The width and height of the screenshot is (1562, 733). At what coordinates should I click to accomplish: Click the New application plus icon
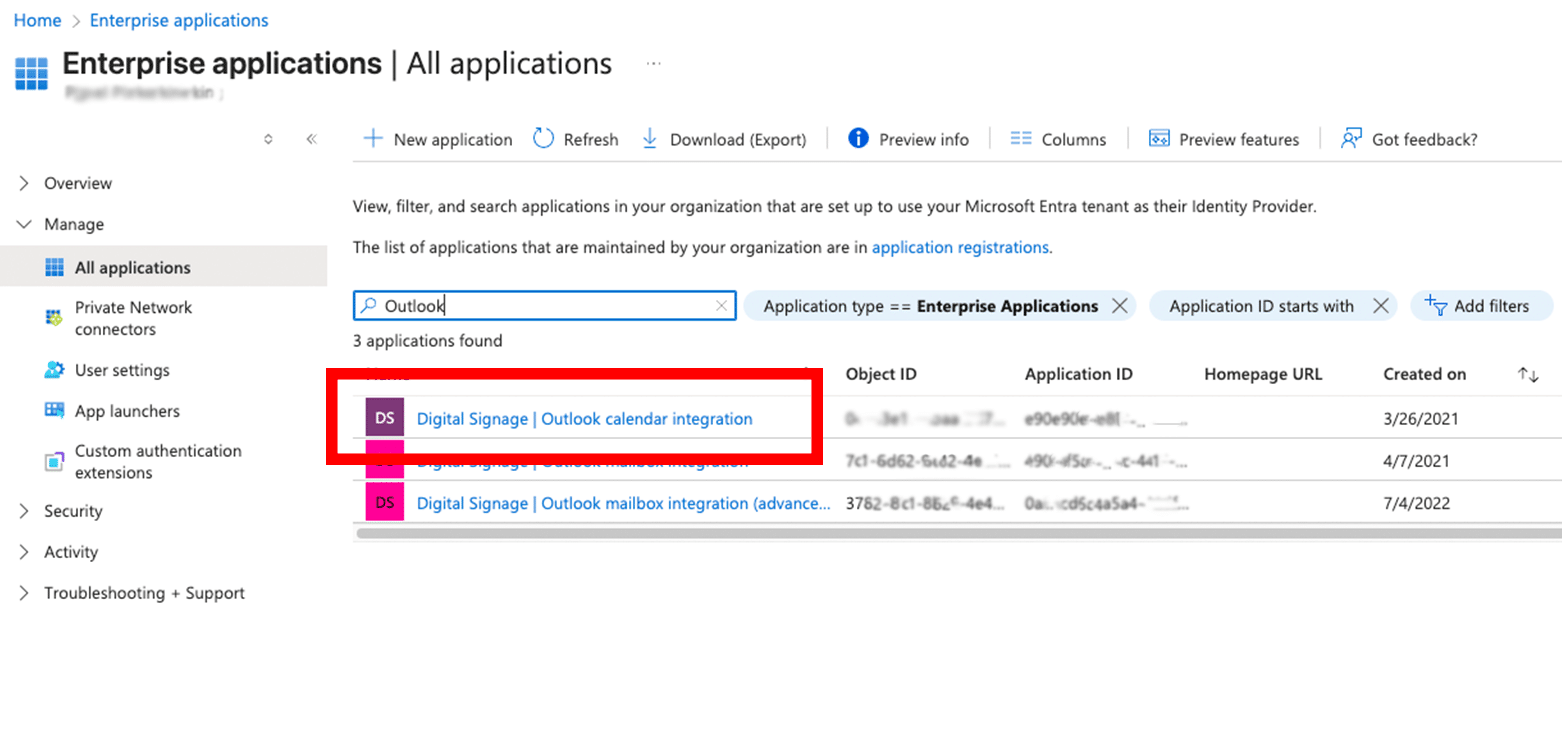372,139
